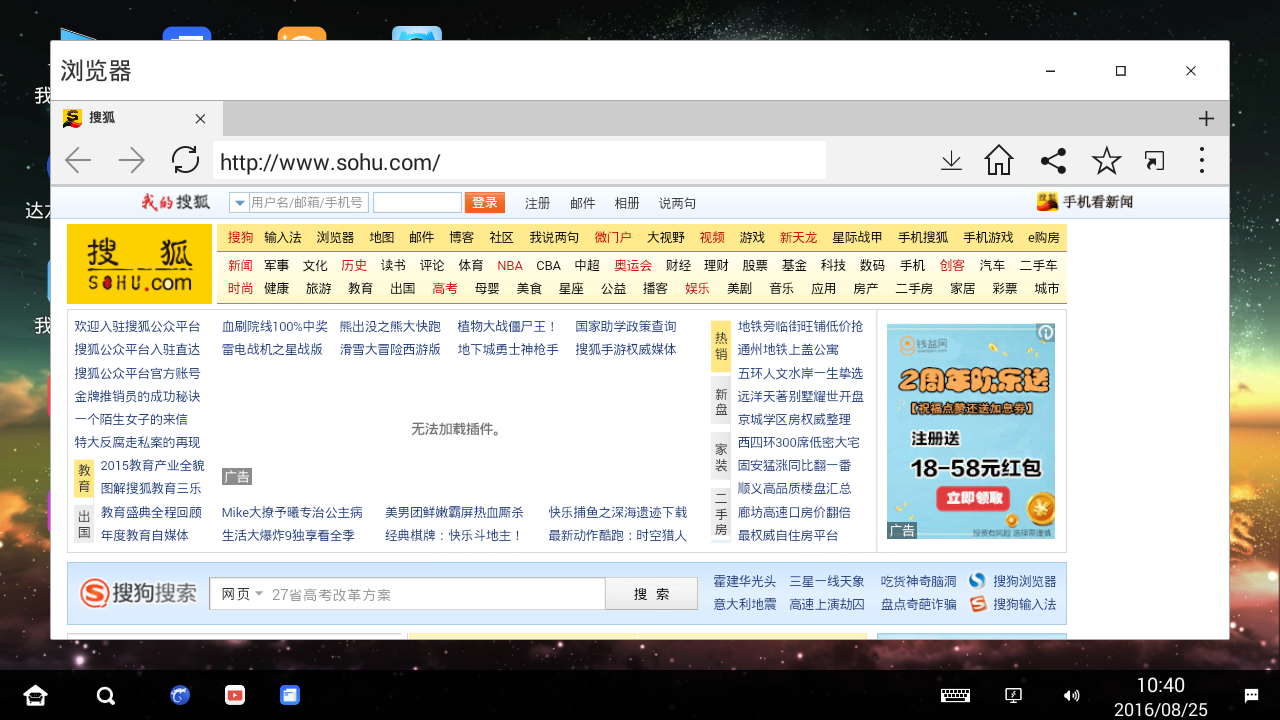Open 霍建华光头 hot search link
Viewport: 1280px width, 720px height.
coord(744,581)
